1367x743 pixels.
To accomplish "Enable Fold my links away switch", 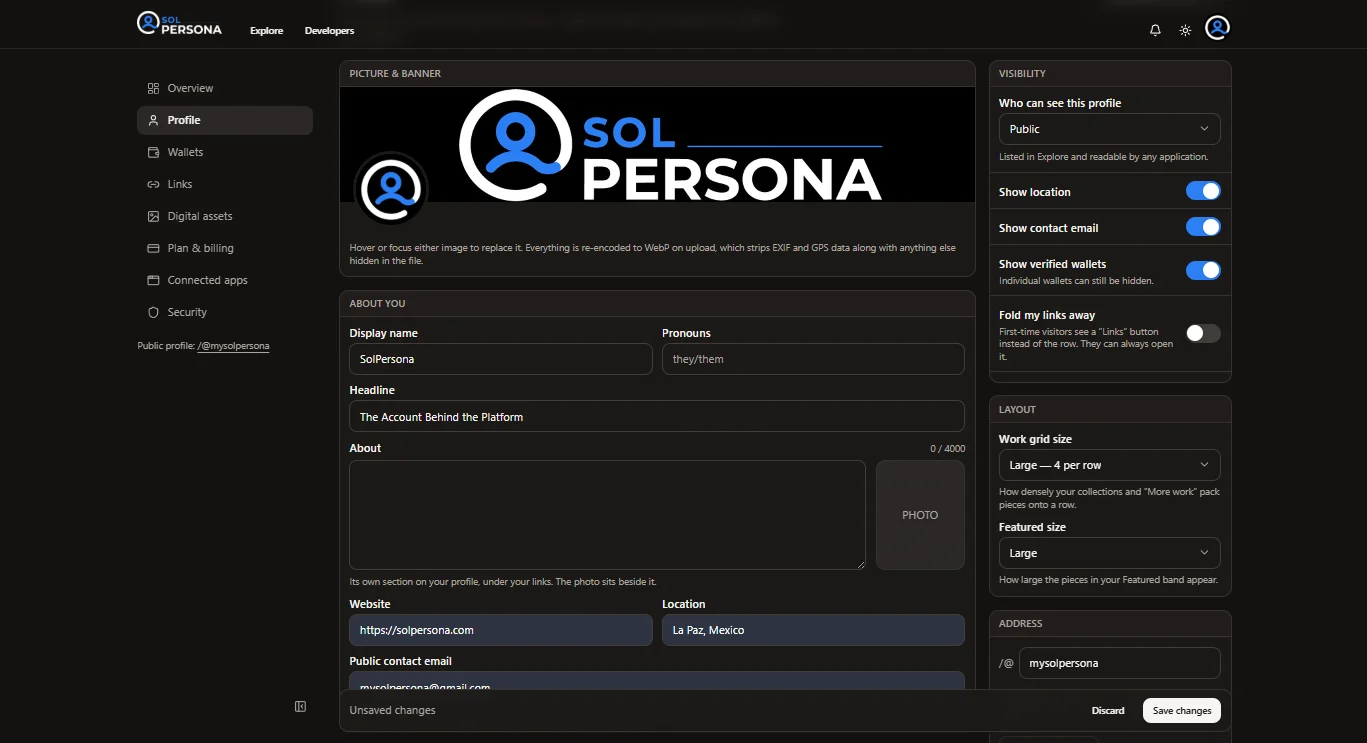I will click(x=1203, y=334).
